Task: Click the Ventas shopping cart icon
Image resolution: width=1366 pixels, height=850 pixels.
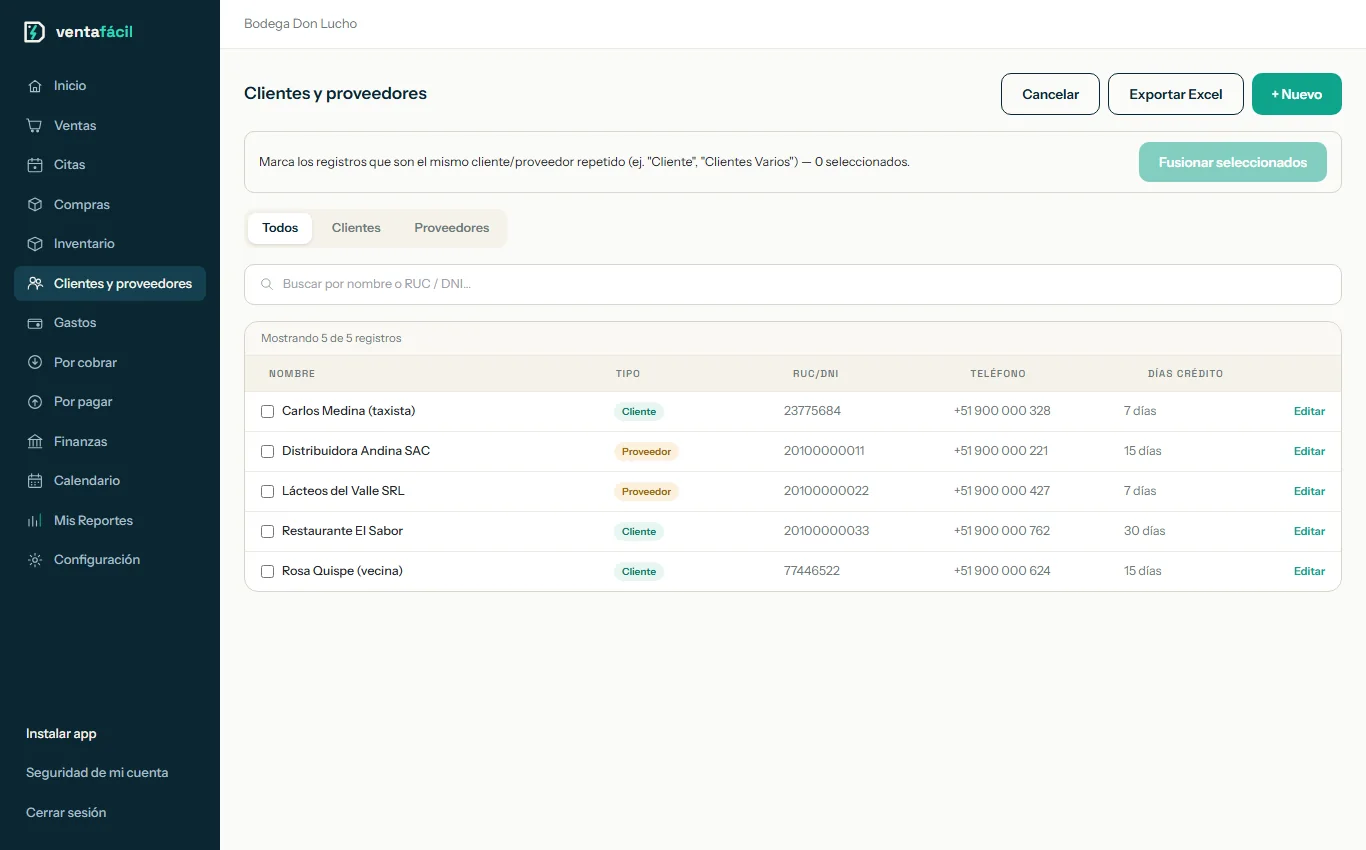Action: [x=35, y=126]
